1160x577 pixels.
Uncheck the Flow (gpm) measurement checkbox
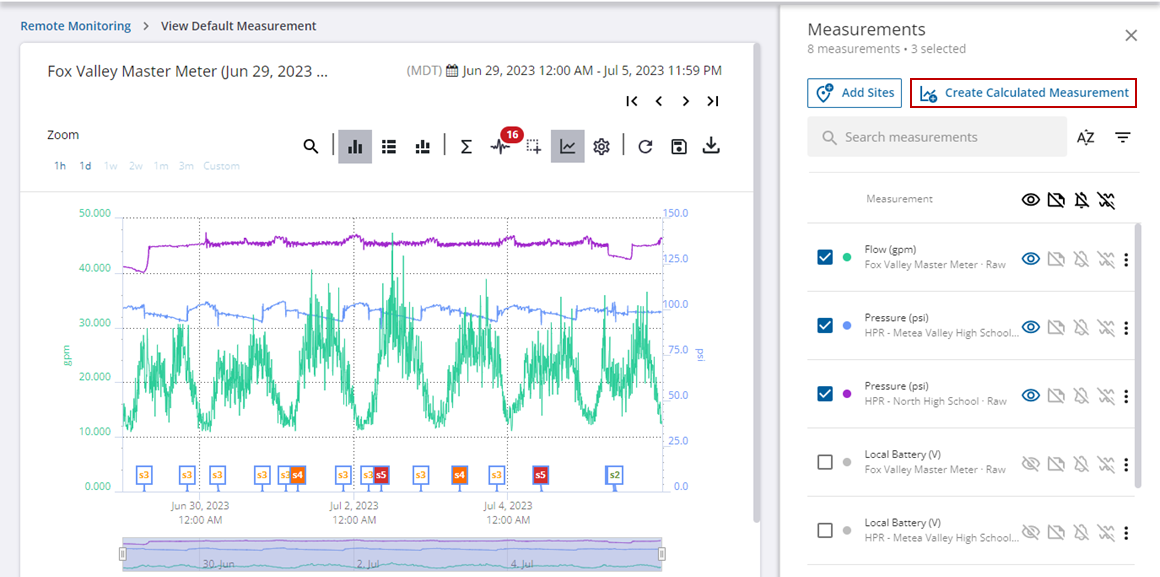pos(825,258)
